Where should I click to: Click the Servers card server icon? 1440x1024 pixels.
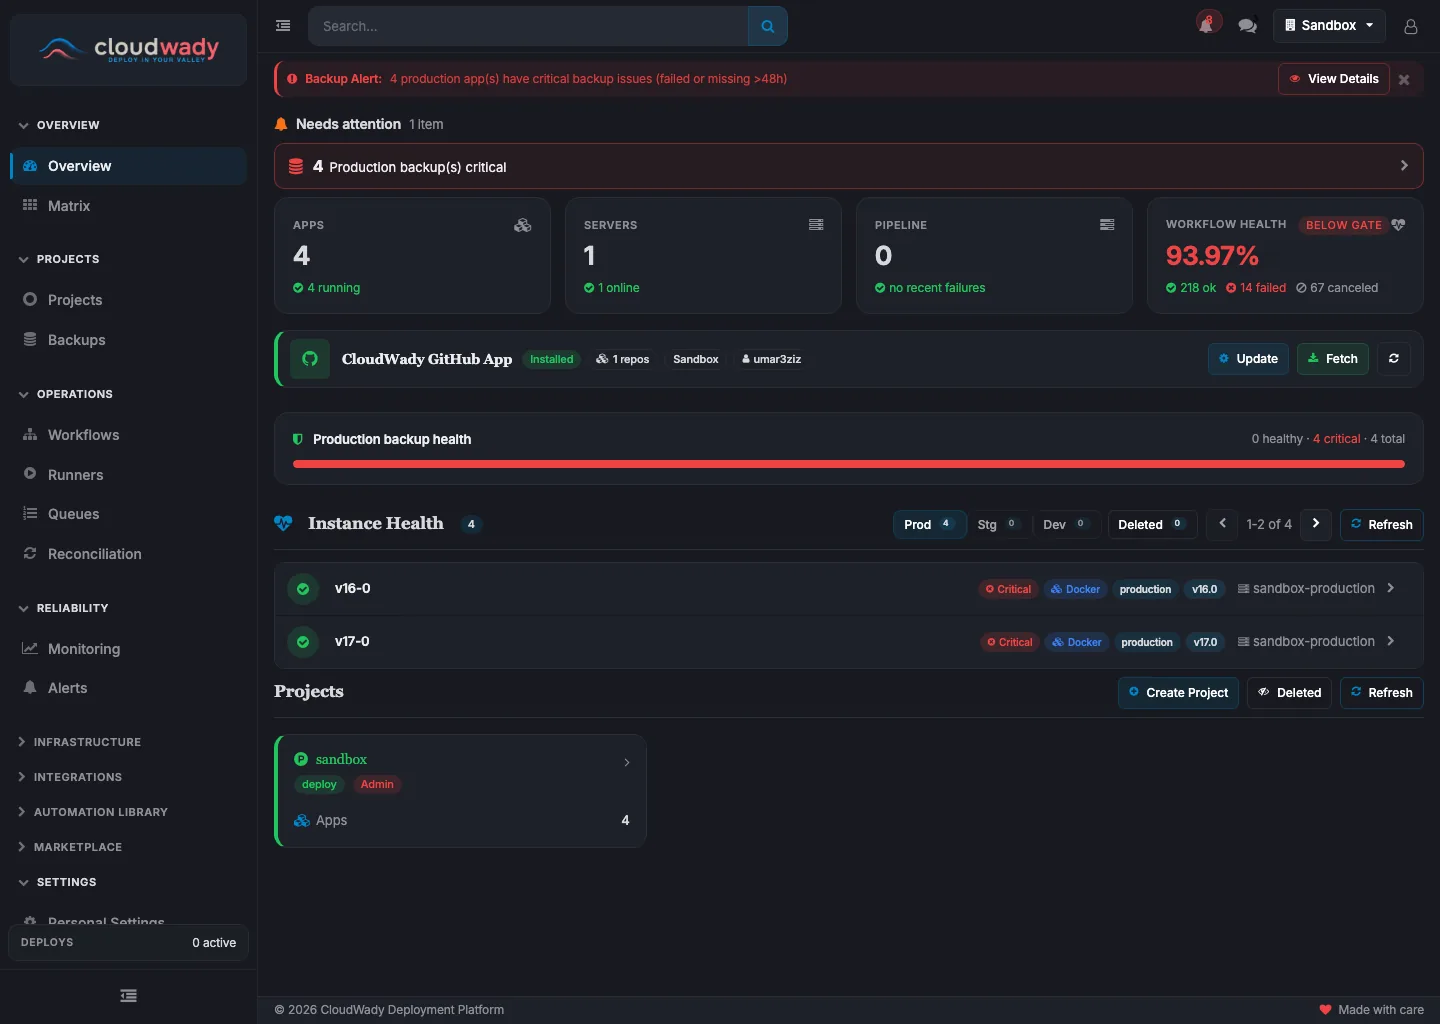tap(816, 225)
